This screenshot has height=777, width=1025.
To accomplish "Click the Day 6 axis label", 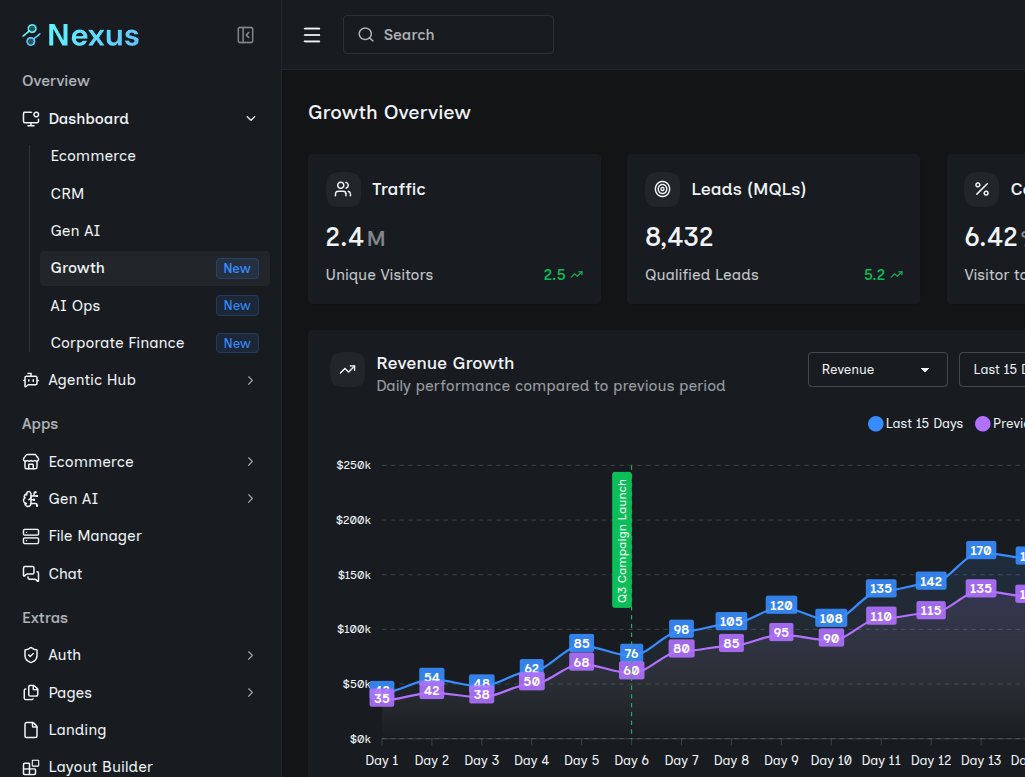I will [631, 761].
